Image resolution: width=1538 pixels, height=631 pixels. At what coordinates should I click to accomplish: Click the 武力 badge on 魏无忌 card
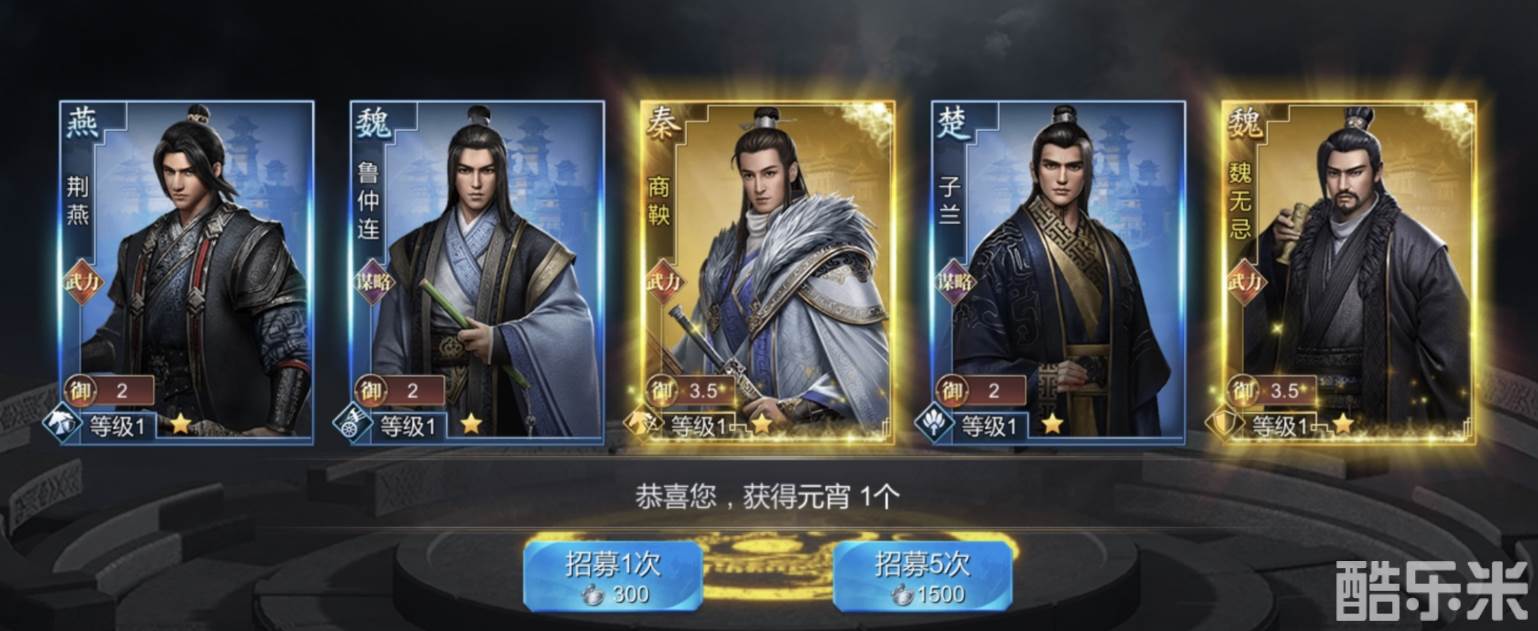pos(1247,282)
